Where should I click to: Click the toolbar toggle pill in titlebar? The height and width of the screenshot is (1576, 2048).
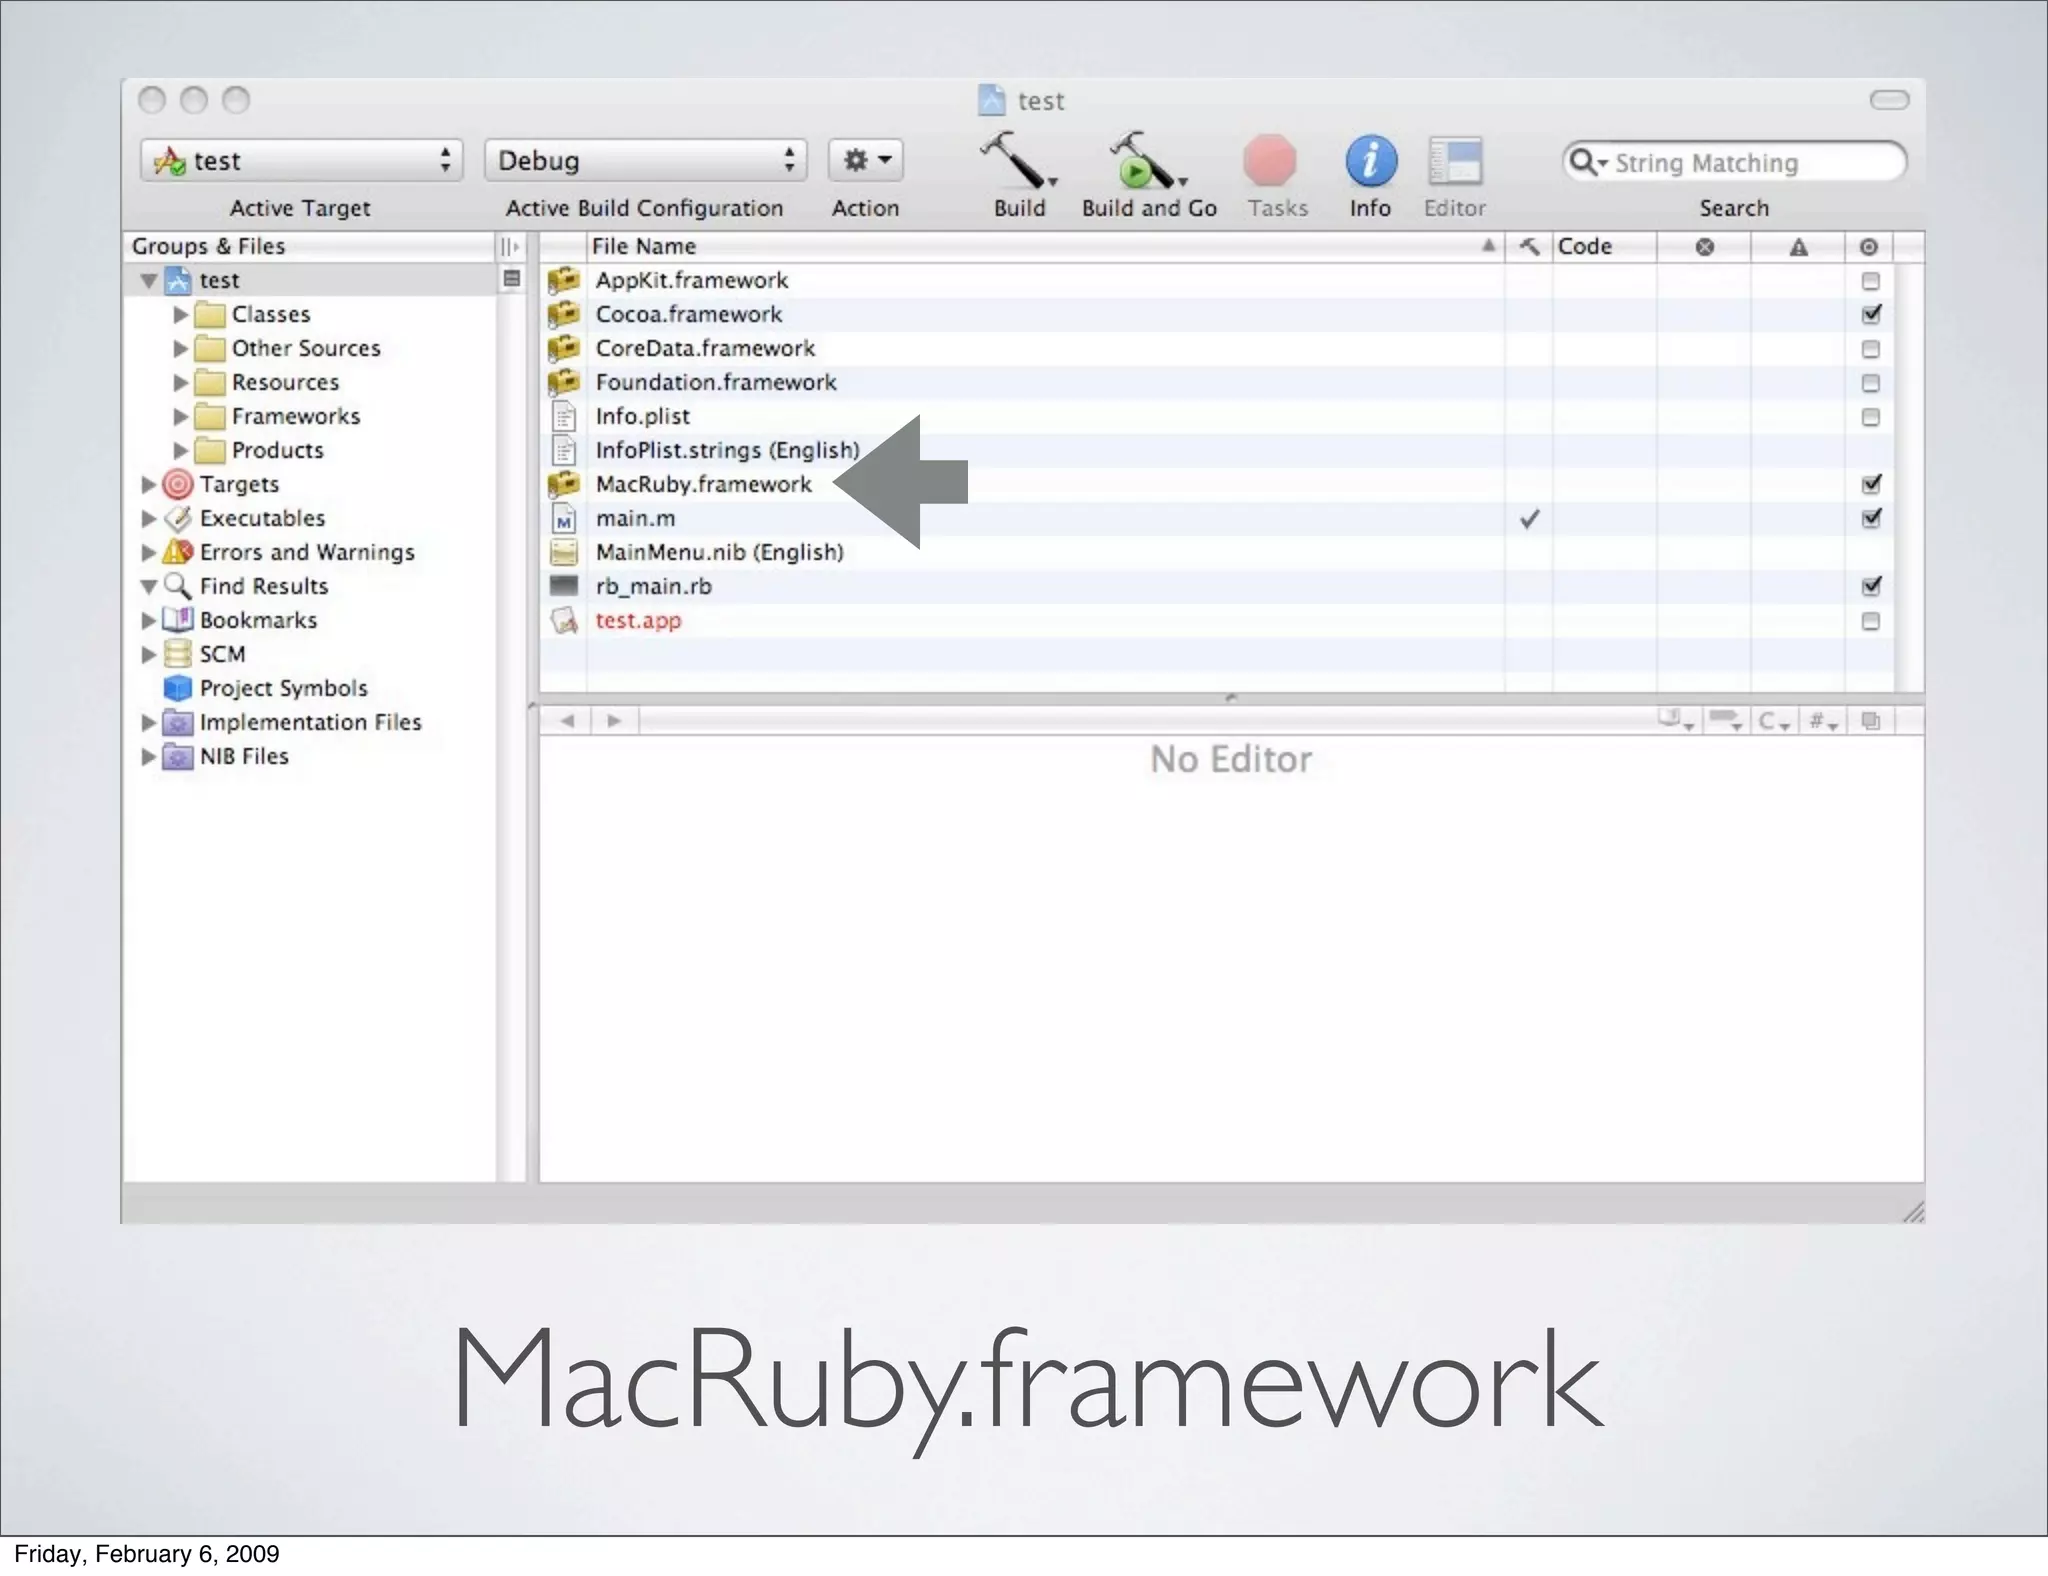(x=1889, y=100)
